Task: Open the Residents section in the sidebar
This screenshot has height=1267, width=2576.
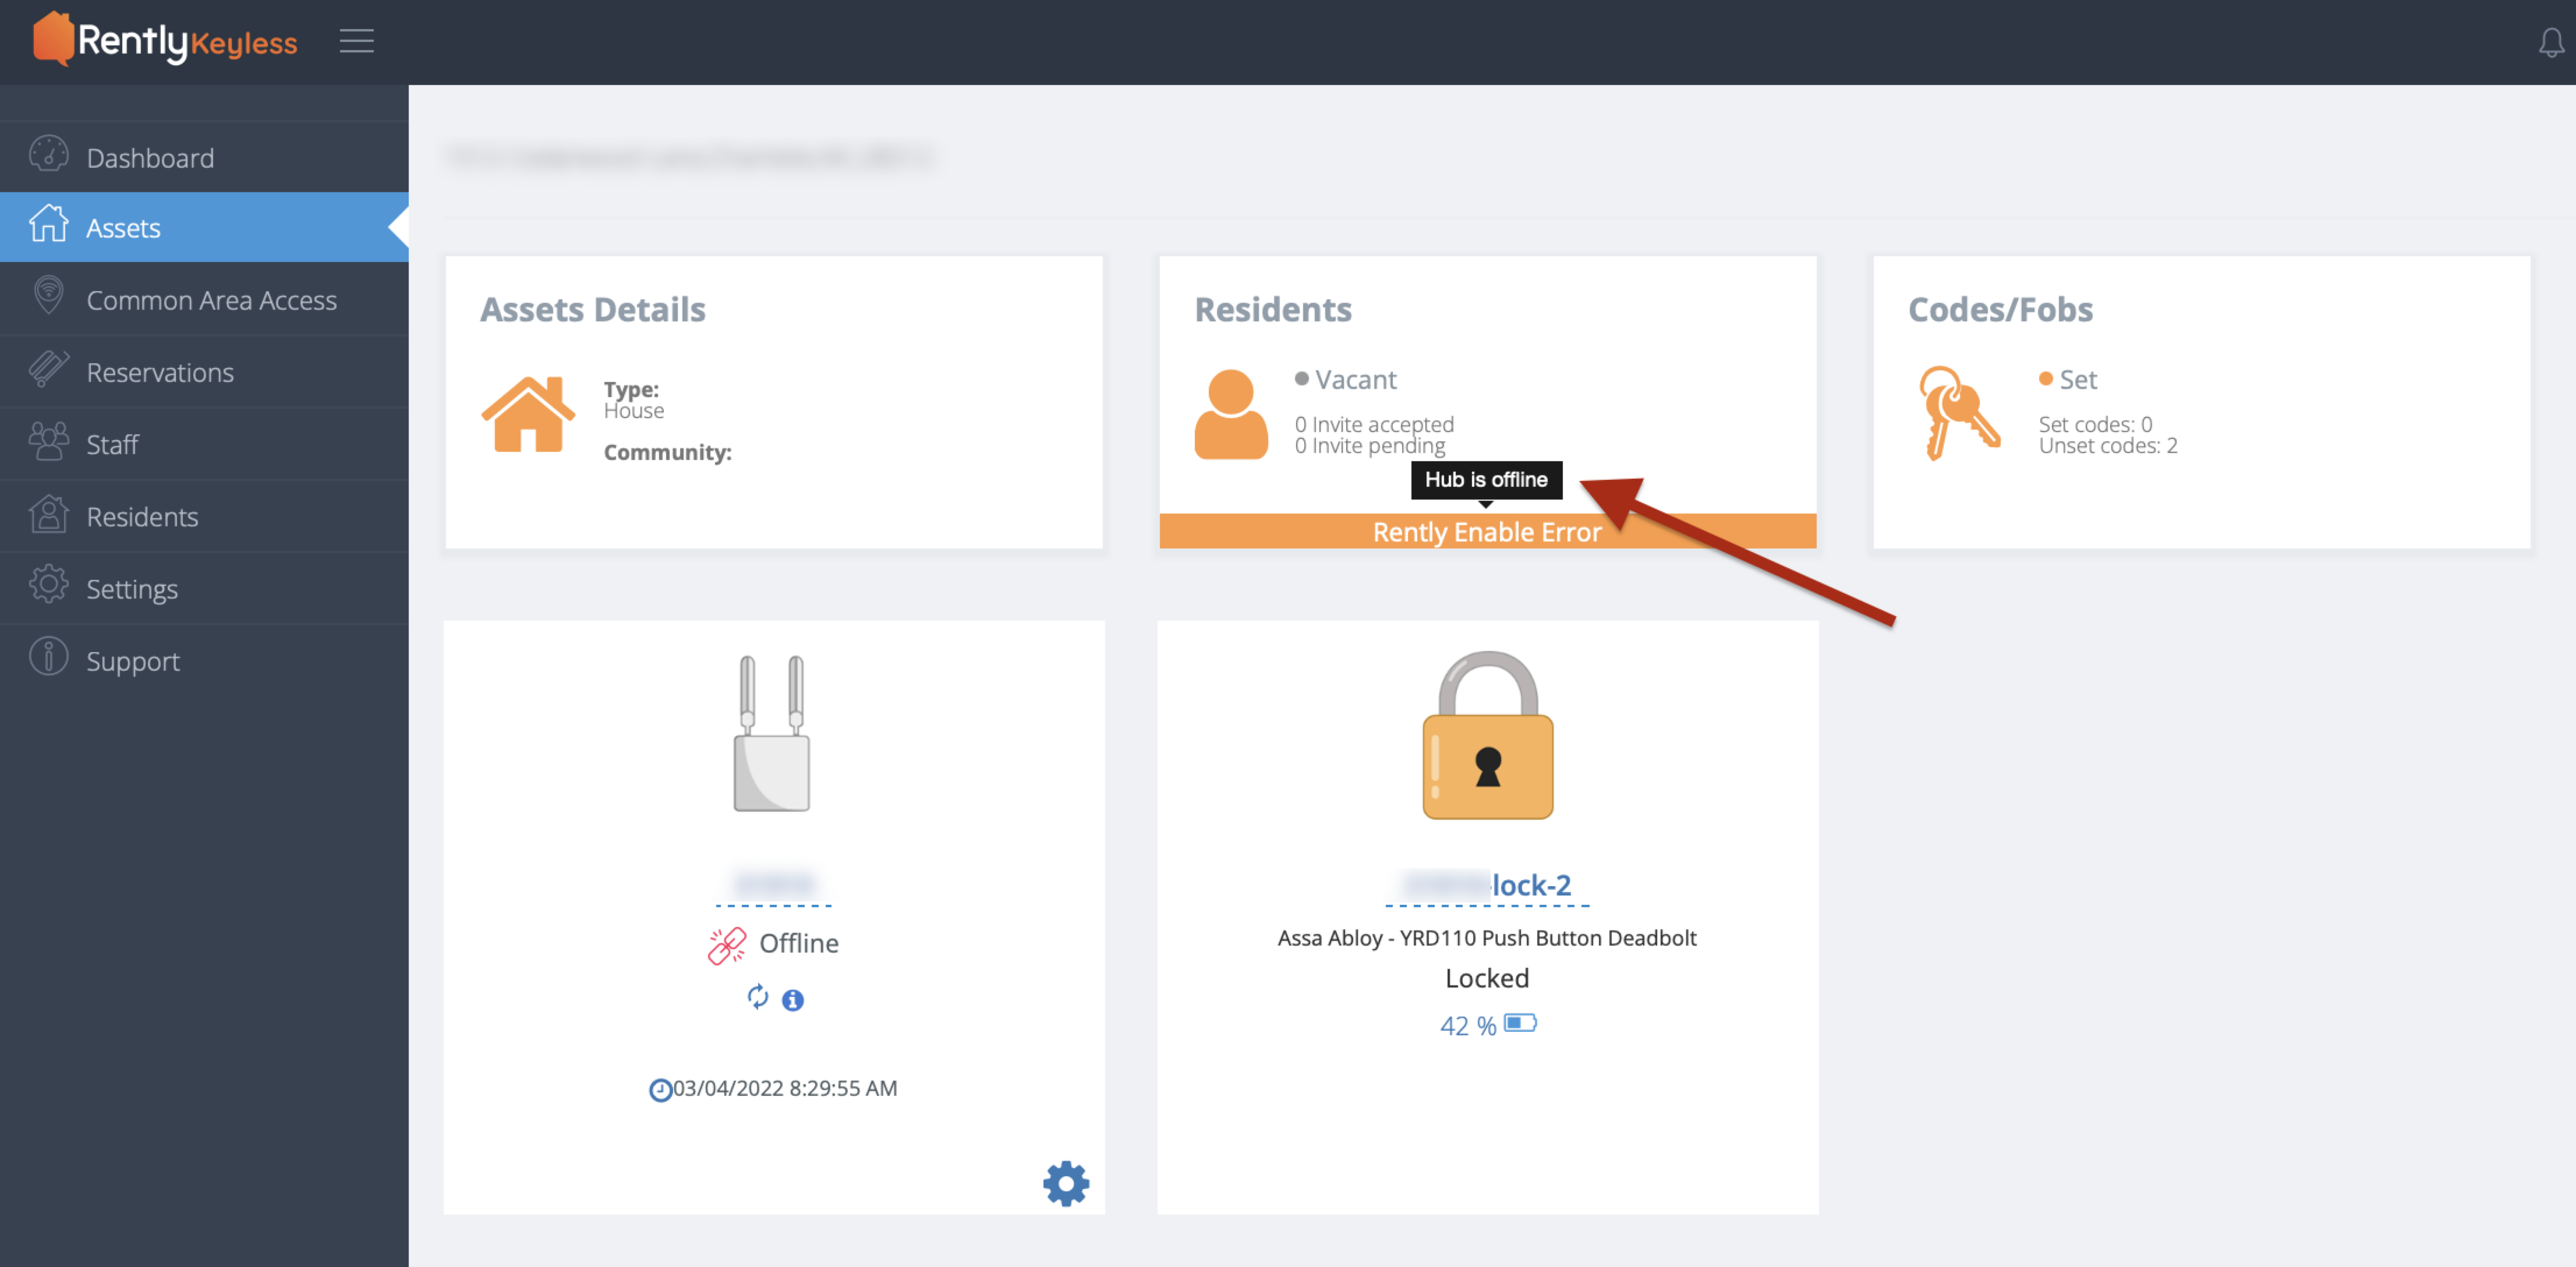Action: click(x=204, y=516)
